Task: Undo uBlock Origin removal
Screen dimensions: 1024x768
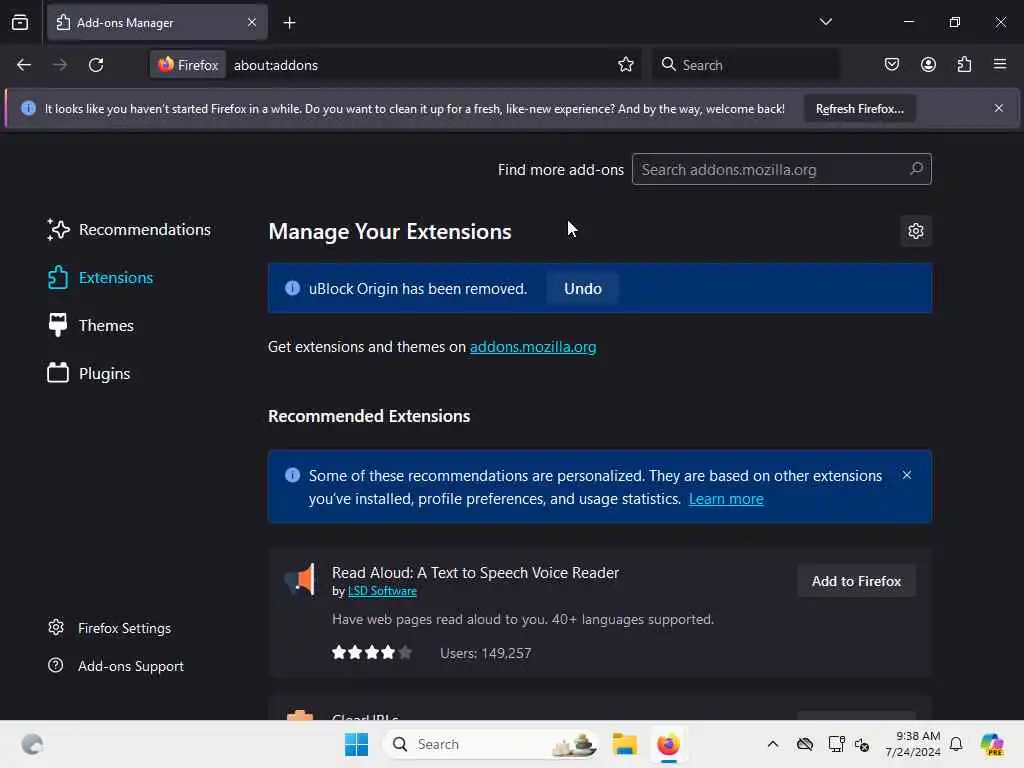Action: point(583,289)
